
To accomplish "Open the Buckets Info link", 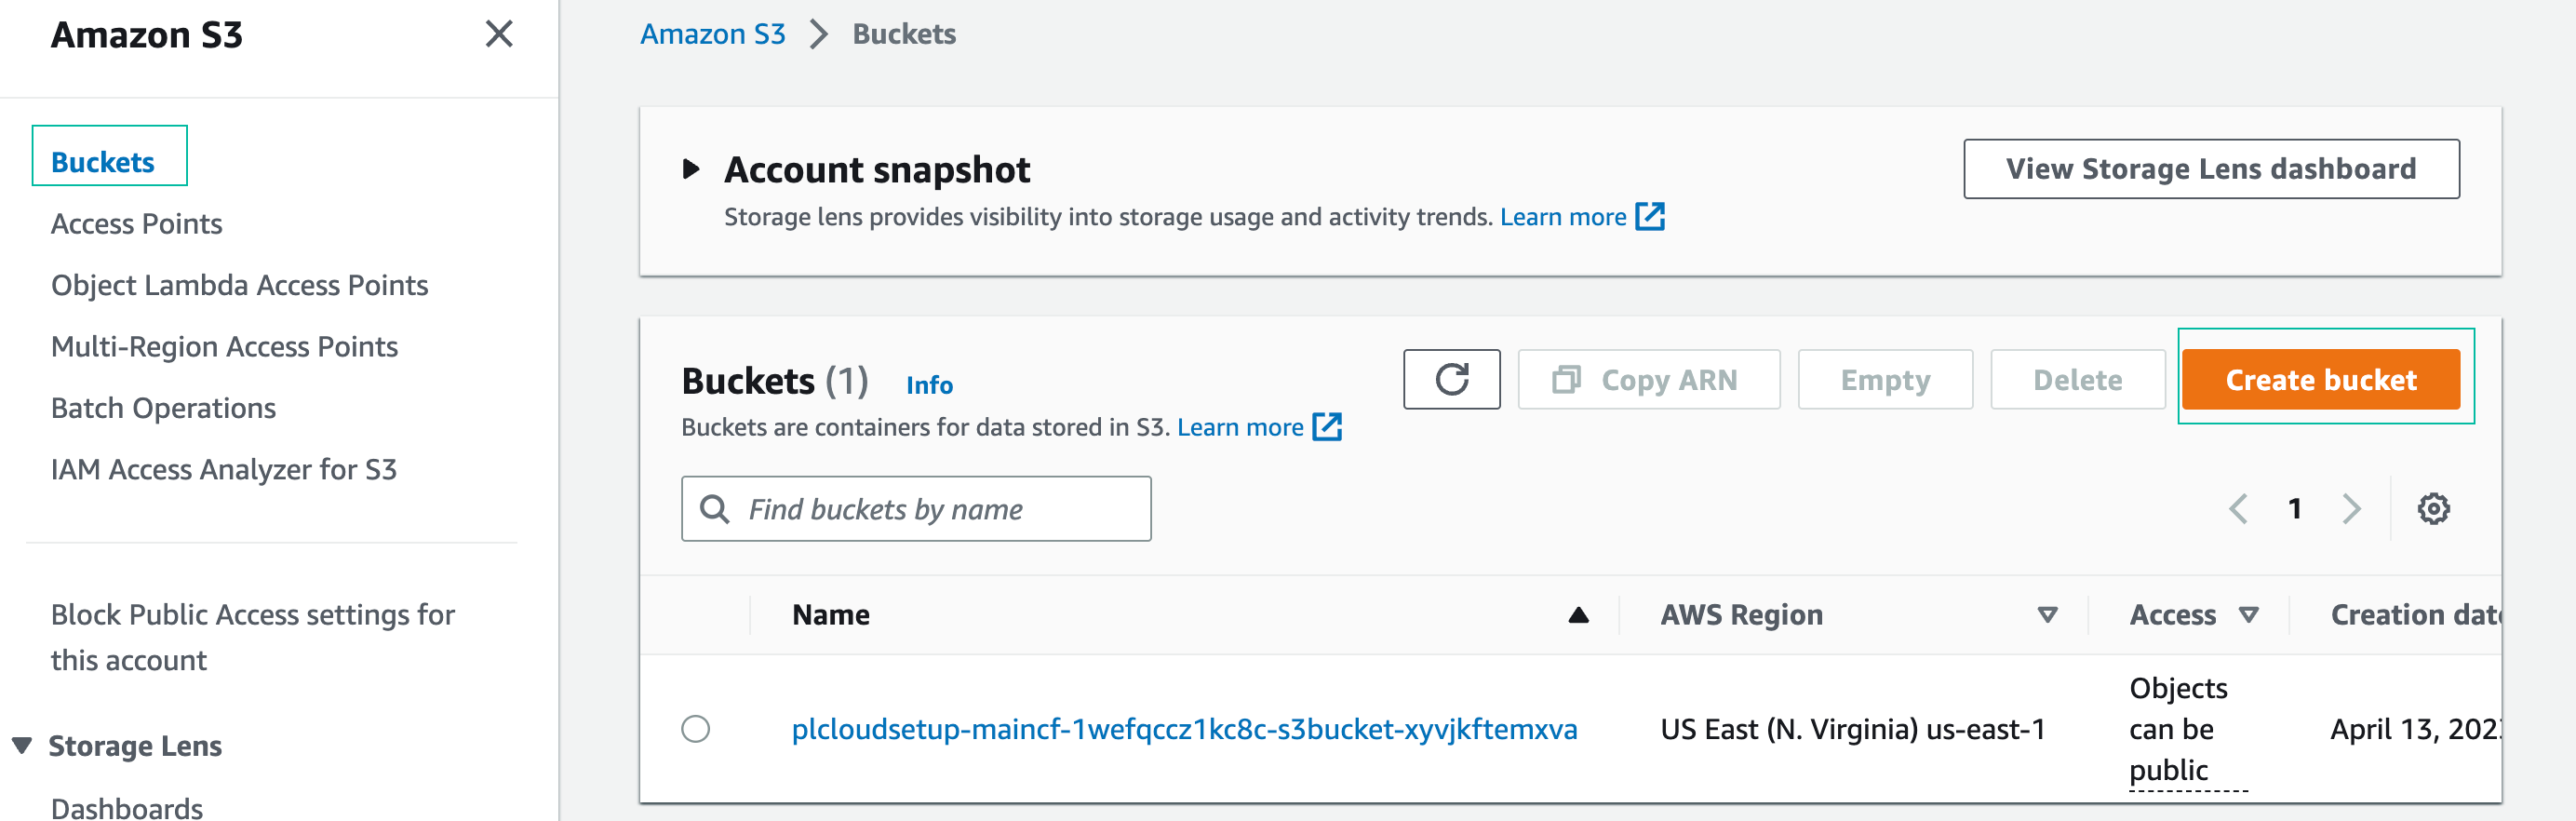I will 929,385.
